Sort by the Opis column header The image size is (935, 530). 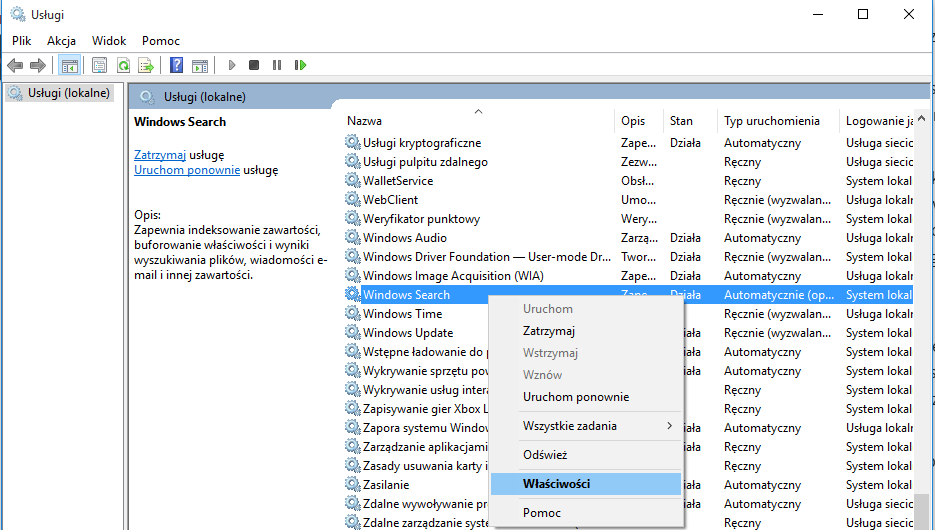click(639, 120)
